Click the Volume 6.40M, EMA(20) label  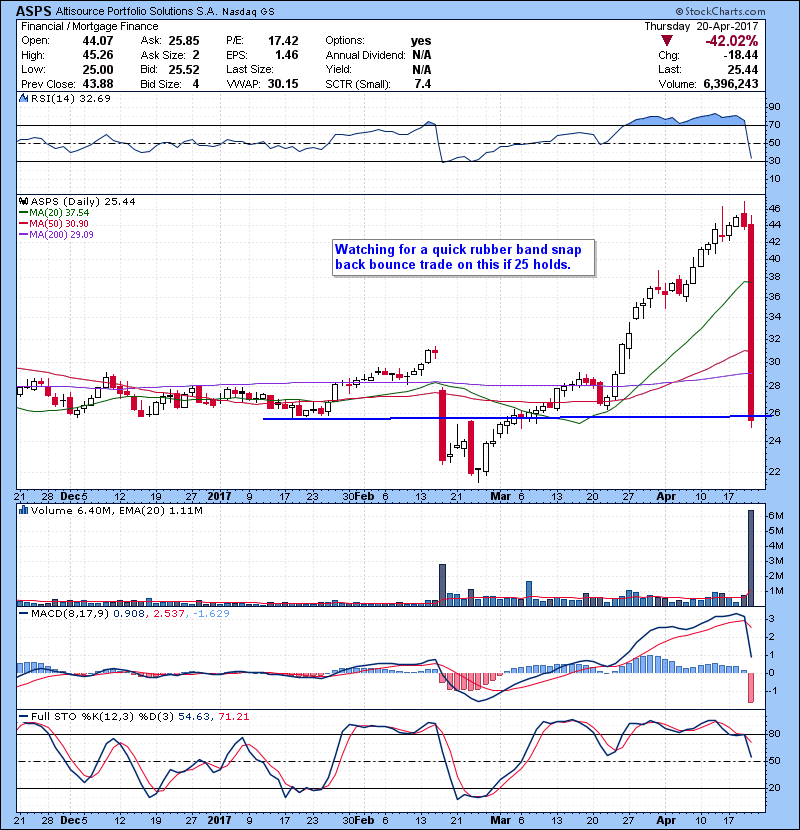coord(116,510)
